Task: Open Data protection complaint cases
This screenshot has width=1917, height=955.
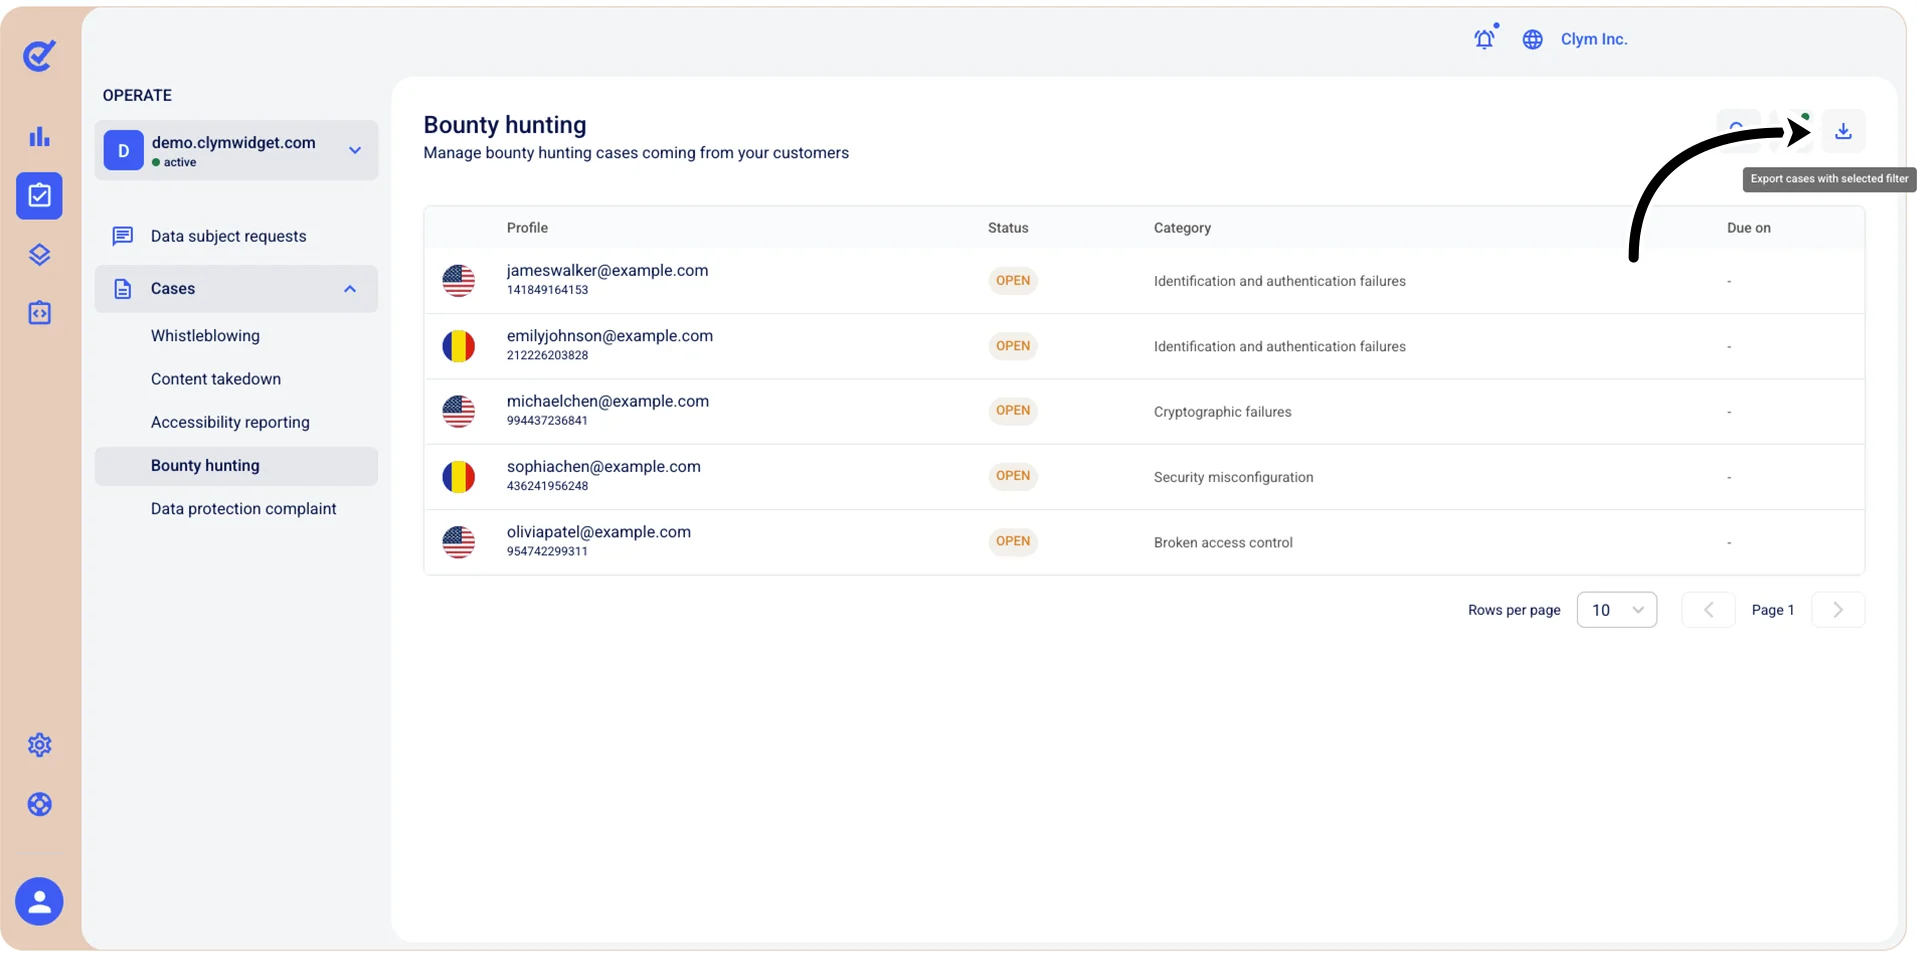Action: click(243, 509)
